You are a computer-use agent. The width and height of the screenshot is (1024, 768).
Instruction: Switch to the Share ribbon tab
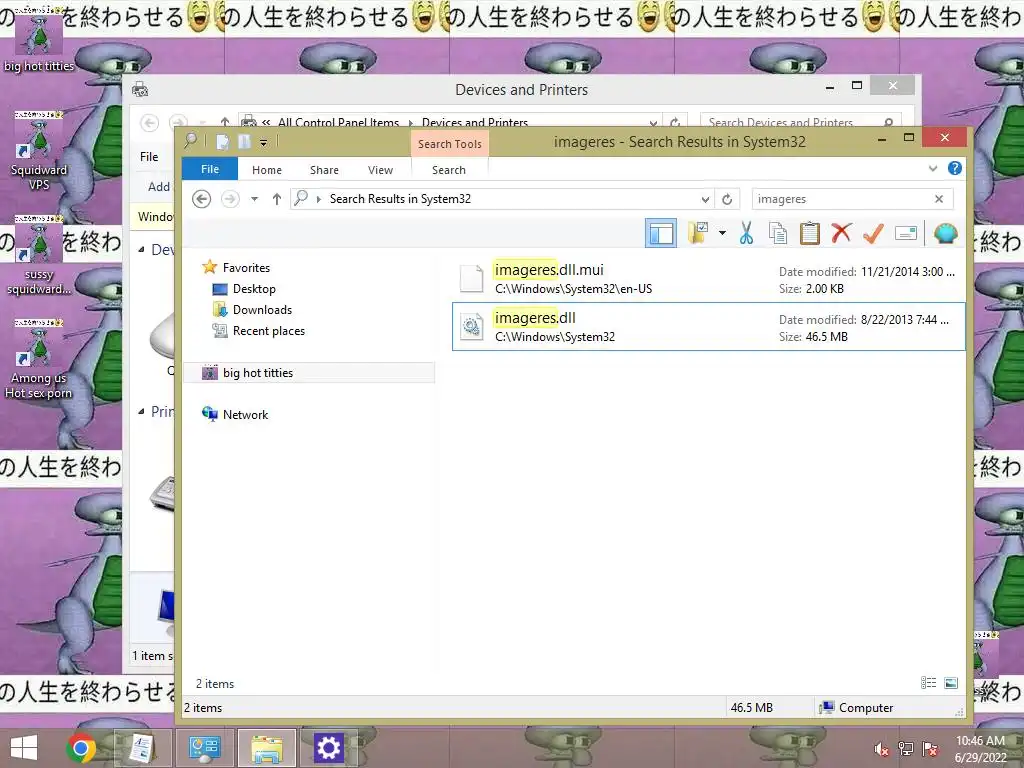[x=324, y=170]
